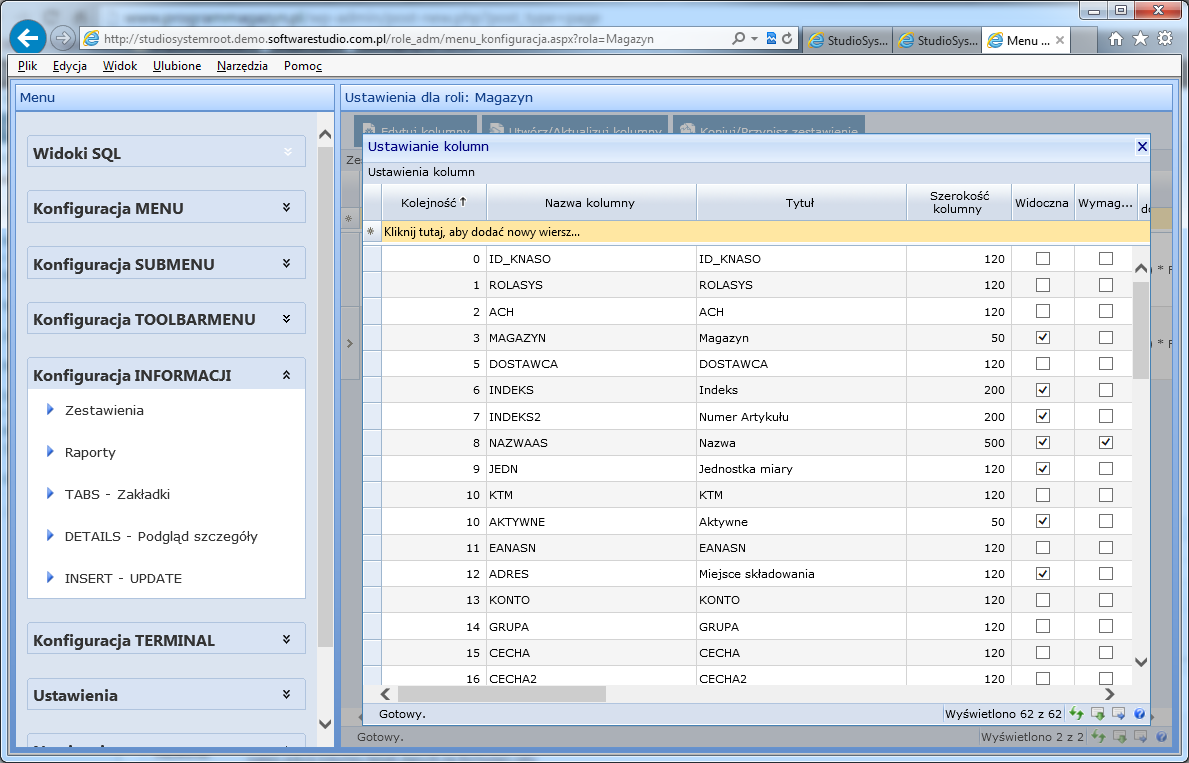Image resolution: width=1189 pixels, height=763 pixels.
Task: Close the 'Menu ...' browser tab
Action: 1060,40
